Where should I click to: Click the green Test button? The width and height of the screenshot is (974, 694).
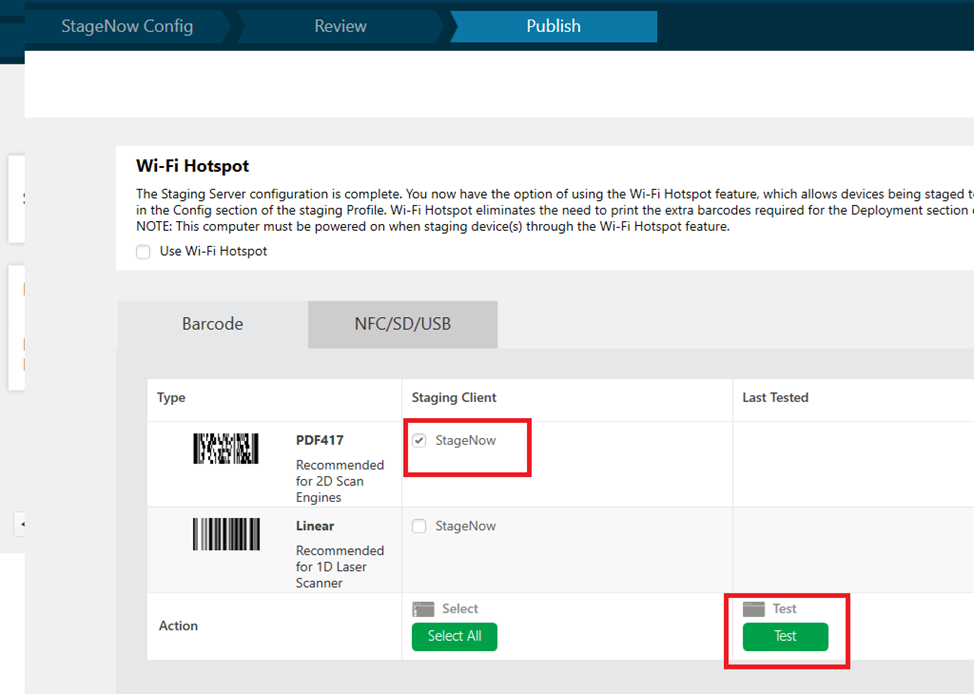click(784, 636)
